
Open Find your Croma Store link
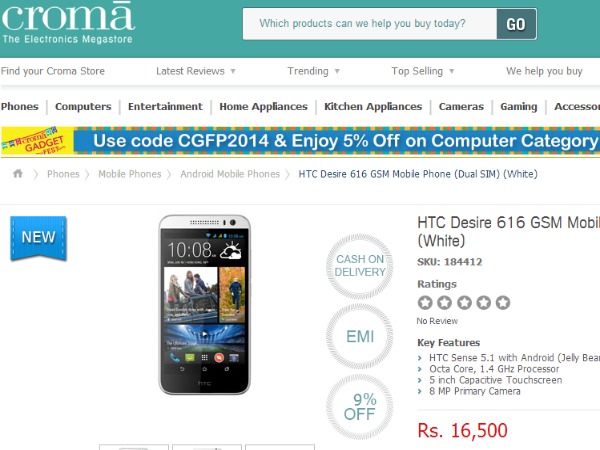[53, 71]
